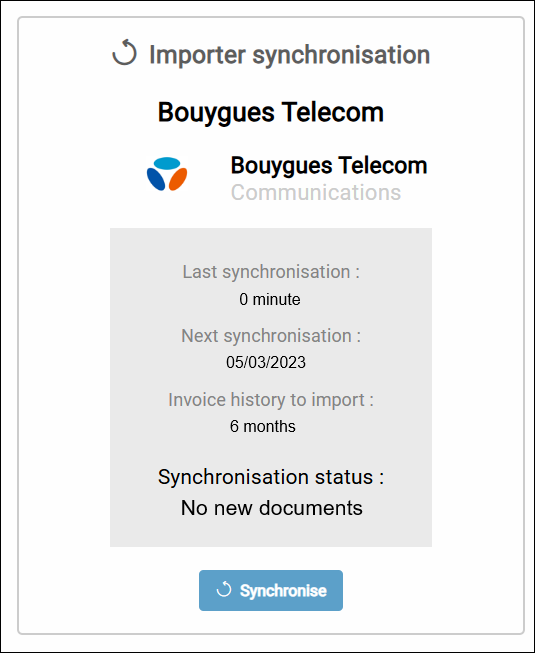The height and width of the screenshot is (653, 535).
Task: Click the Synchronise button
Action: point(271,590)
